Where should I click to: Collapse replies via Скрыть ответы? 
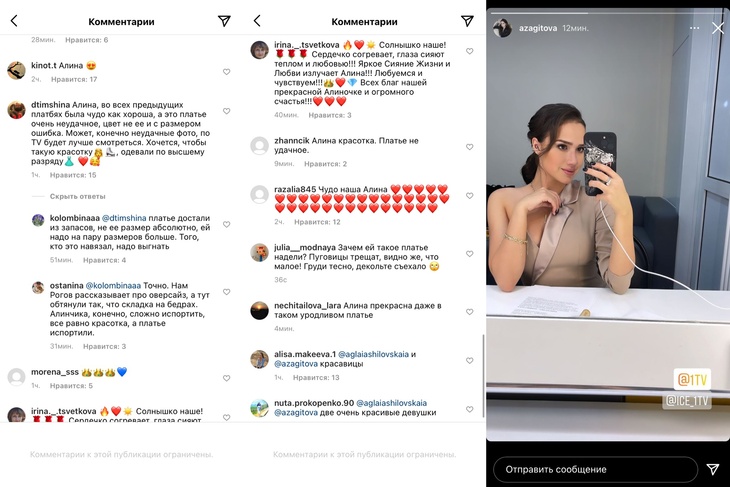coord(77,196)
